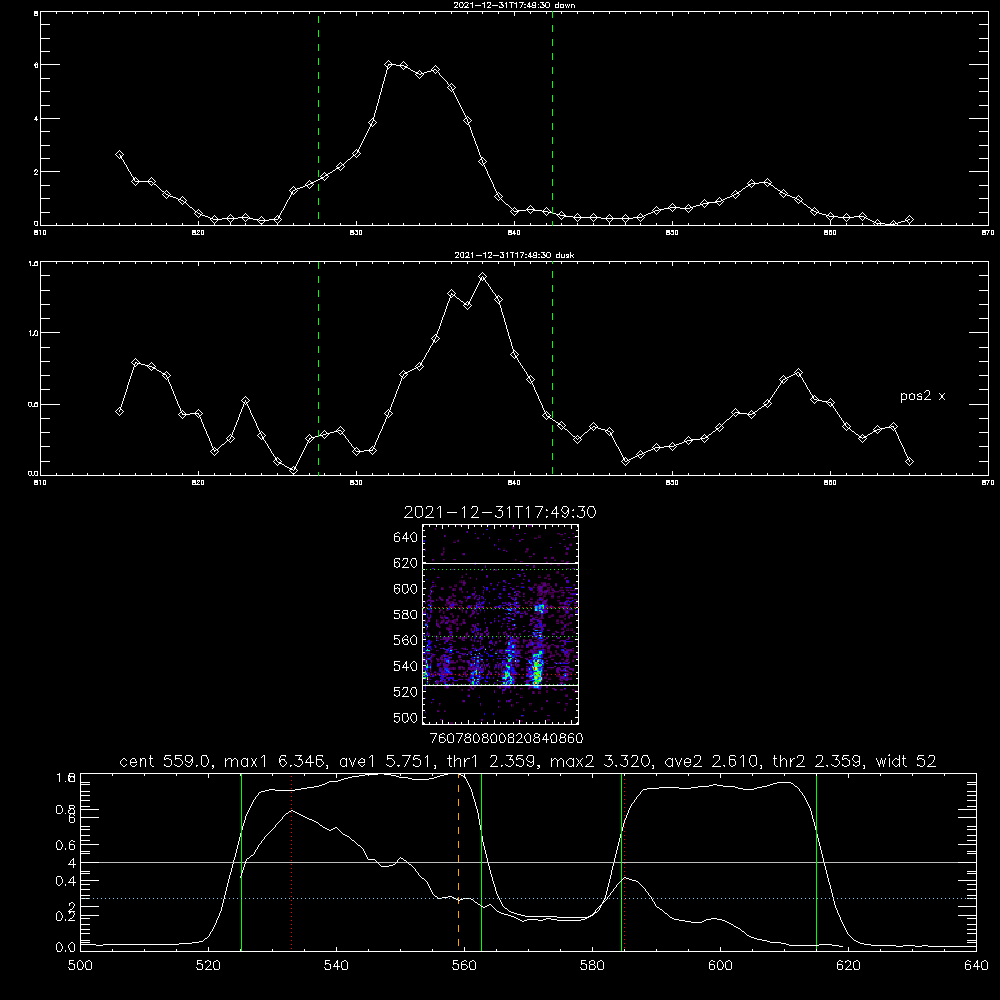Screen dimensions: 1000x1000
Task: Click the leftmost solid green vertical line in the bottom plot
Action: point(241,861)
